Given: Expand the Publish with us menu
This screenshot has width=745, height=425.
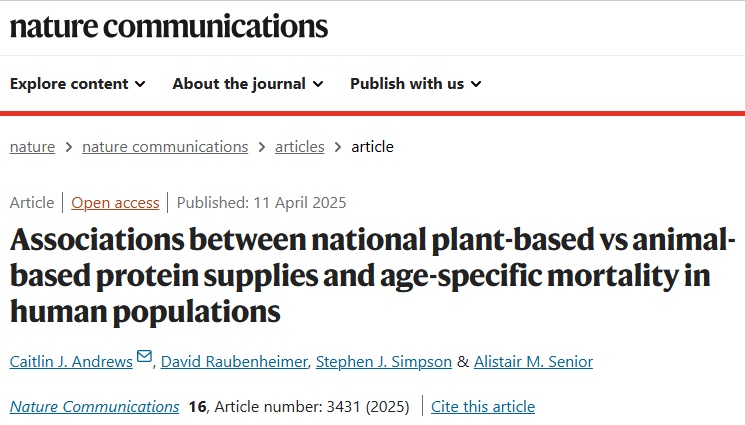Looking at the screenshot, I should coord(416,84).
